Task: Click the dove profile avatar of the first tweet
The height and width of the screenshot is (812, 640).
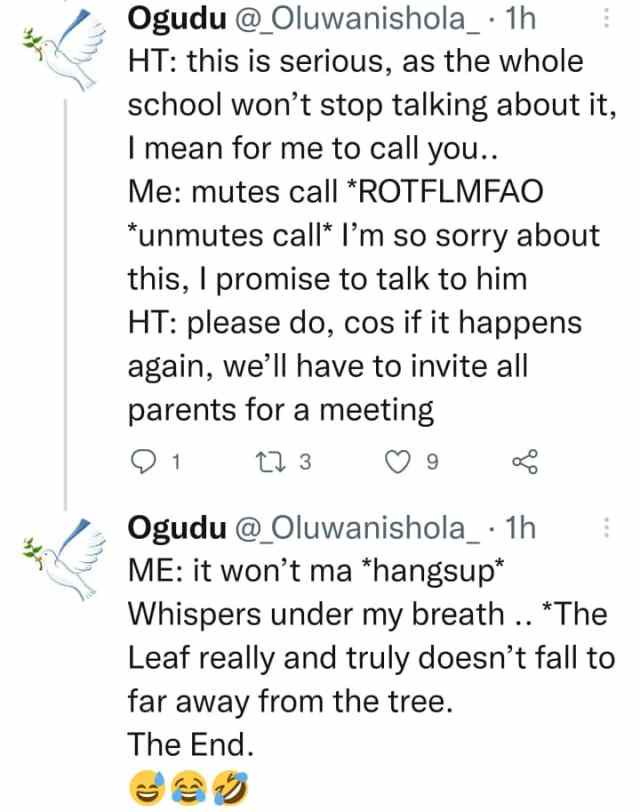Action: click(63, 50)
